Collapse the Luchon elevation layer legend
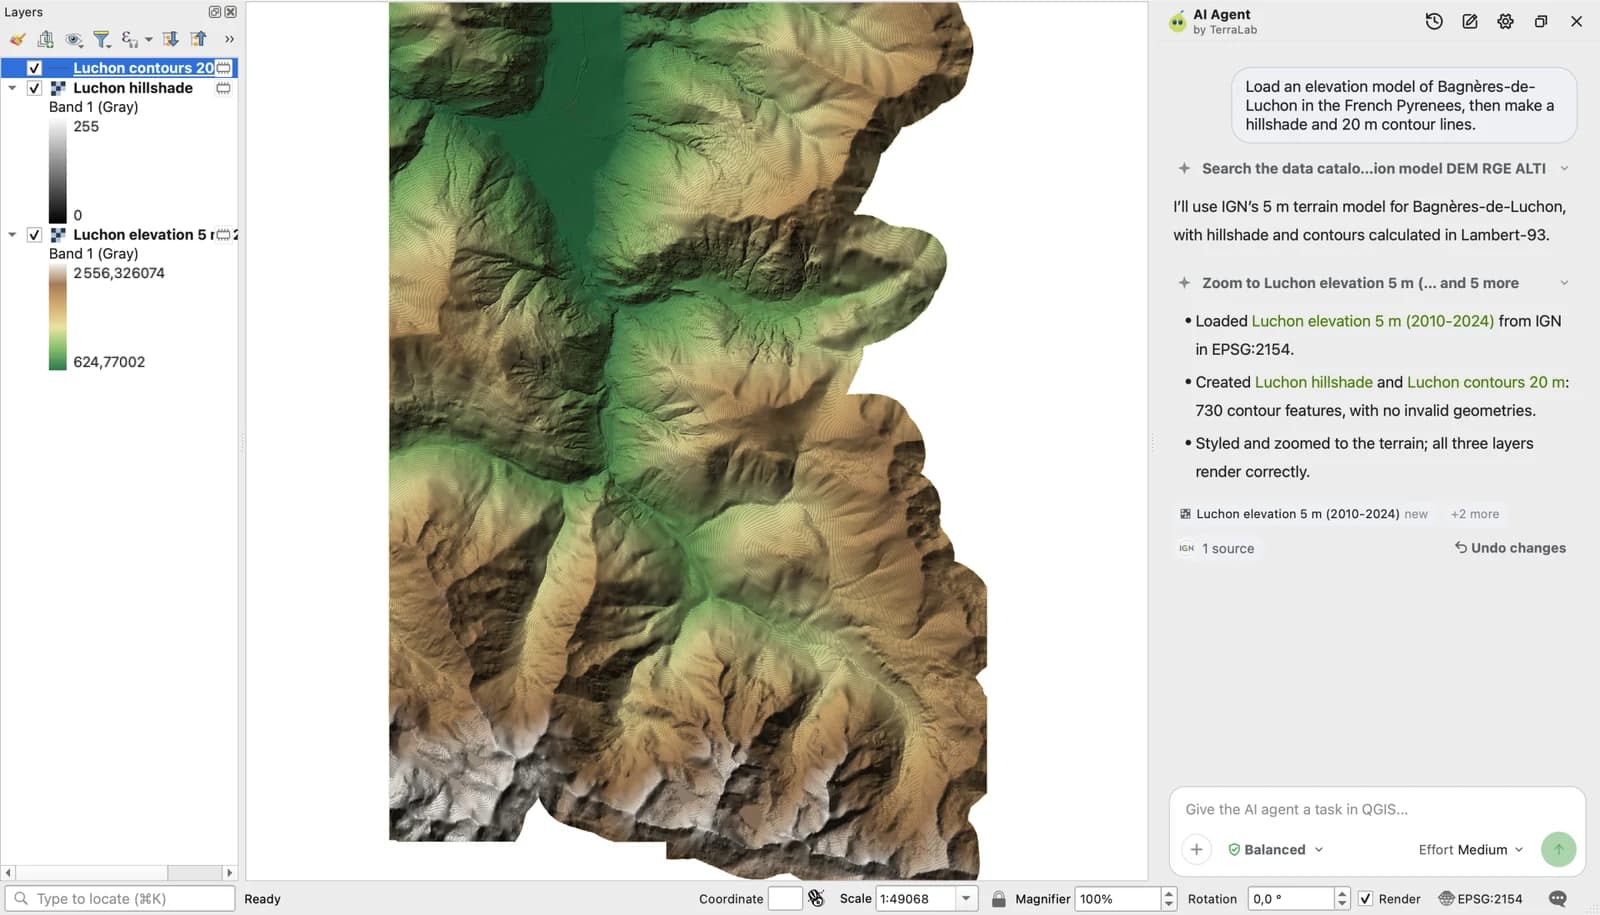Image resolution: width=1600 pixels, height=915 pixels. 12,235
